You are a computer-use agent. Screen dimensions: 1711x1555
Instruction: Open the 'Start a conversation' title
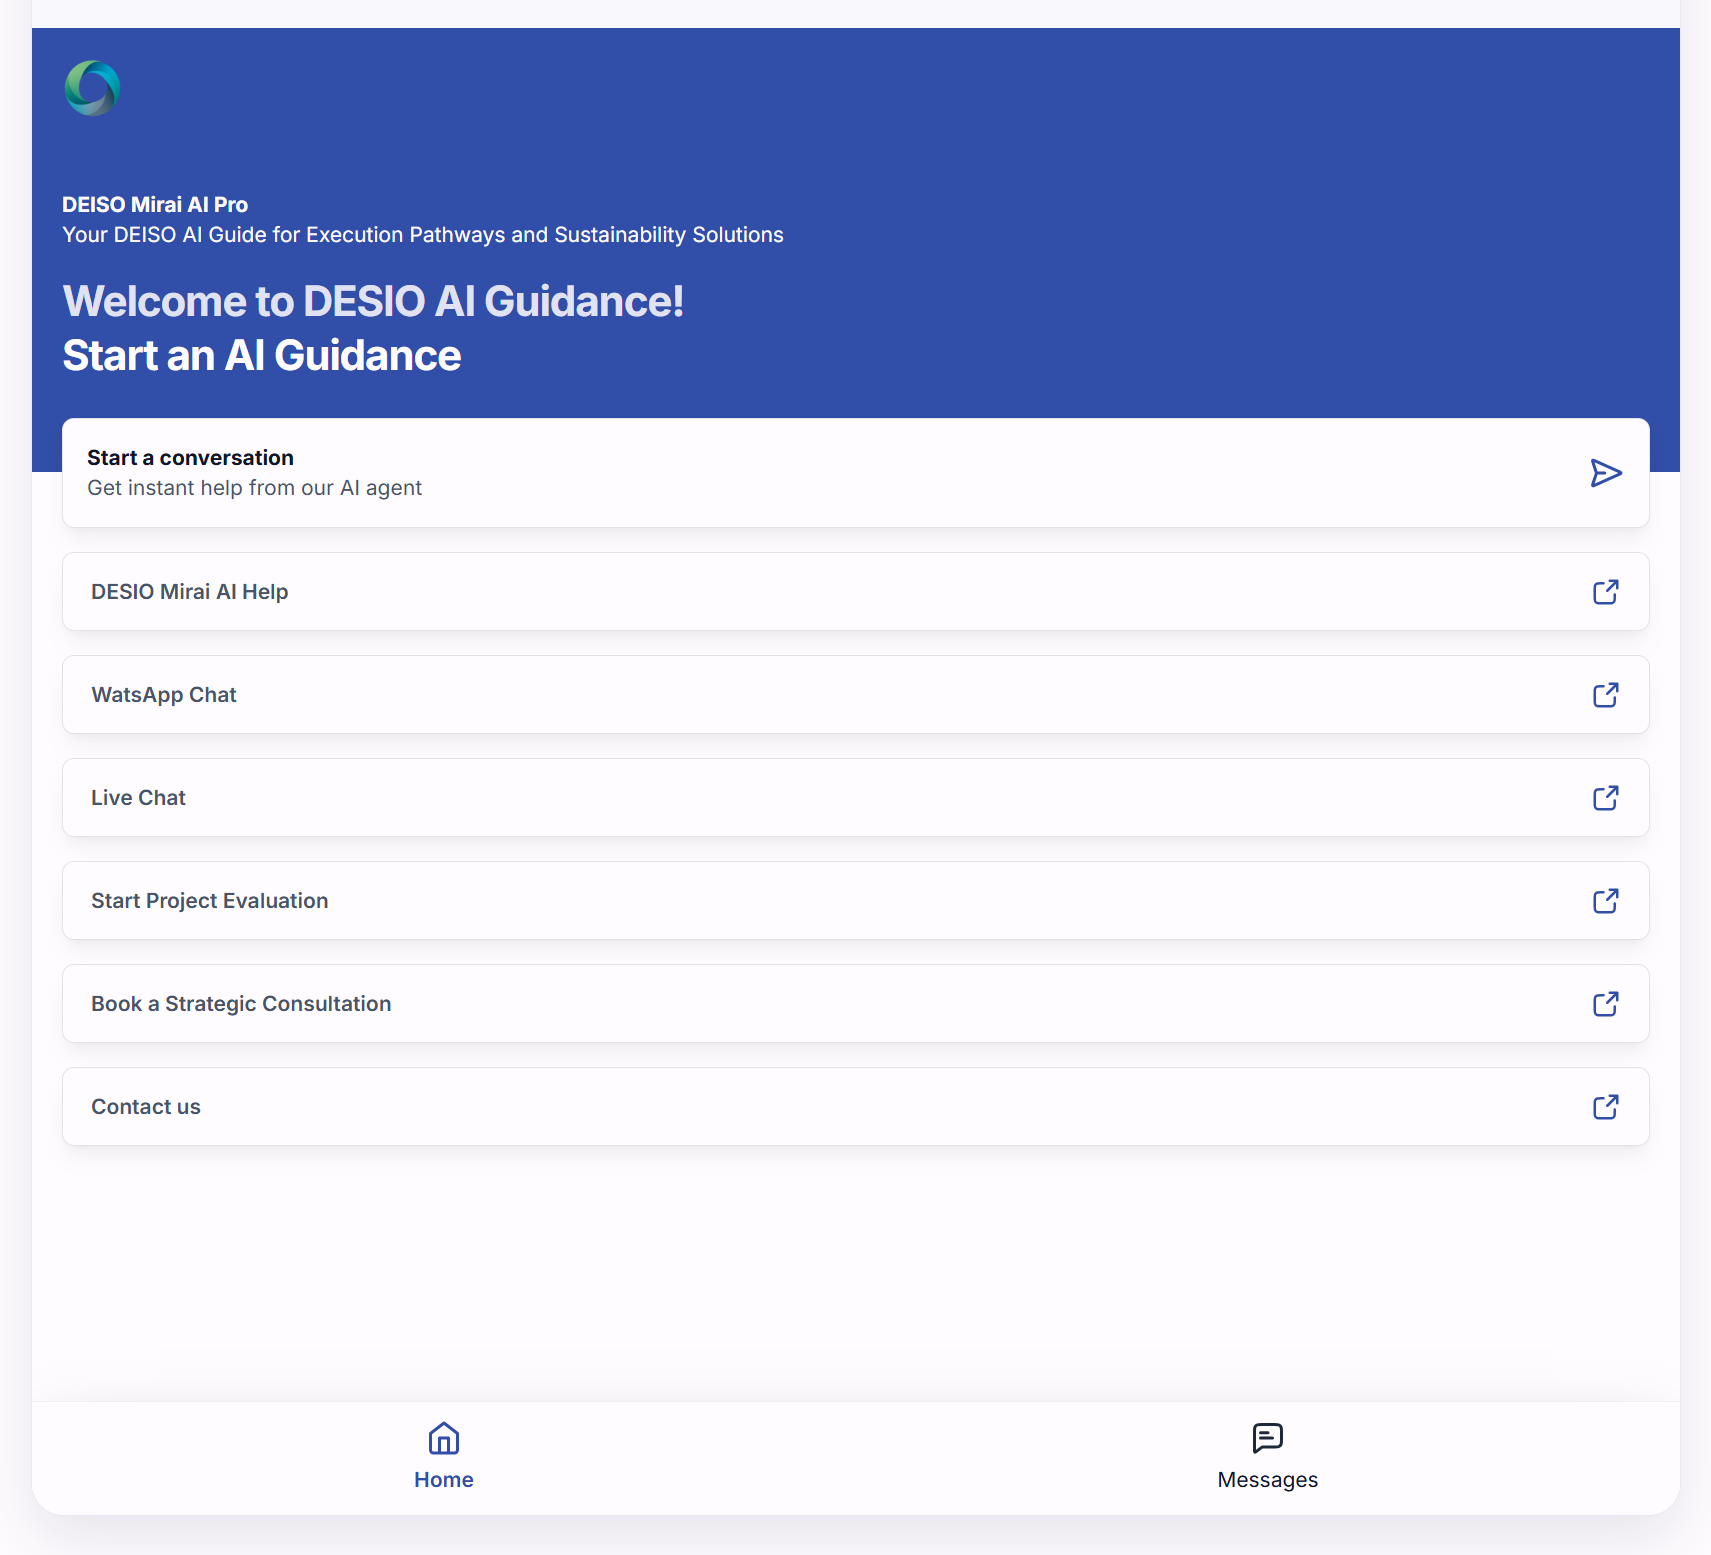click(190, 458)
